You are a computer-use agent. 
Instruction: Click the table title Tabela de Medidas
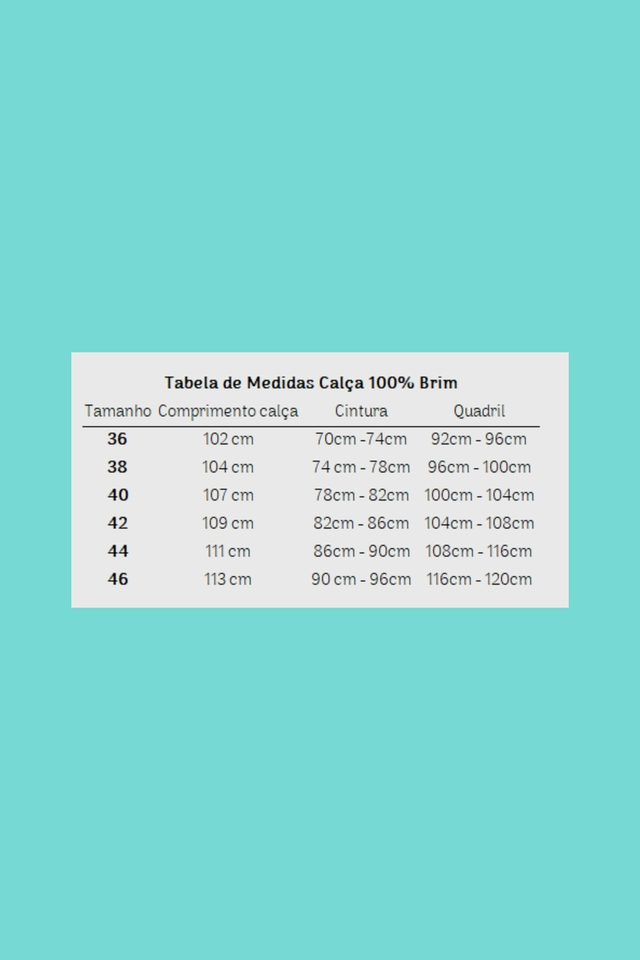311,383
